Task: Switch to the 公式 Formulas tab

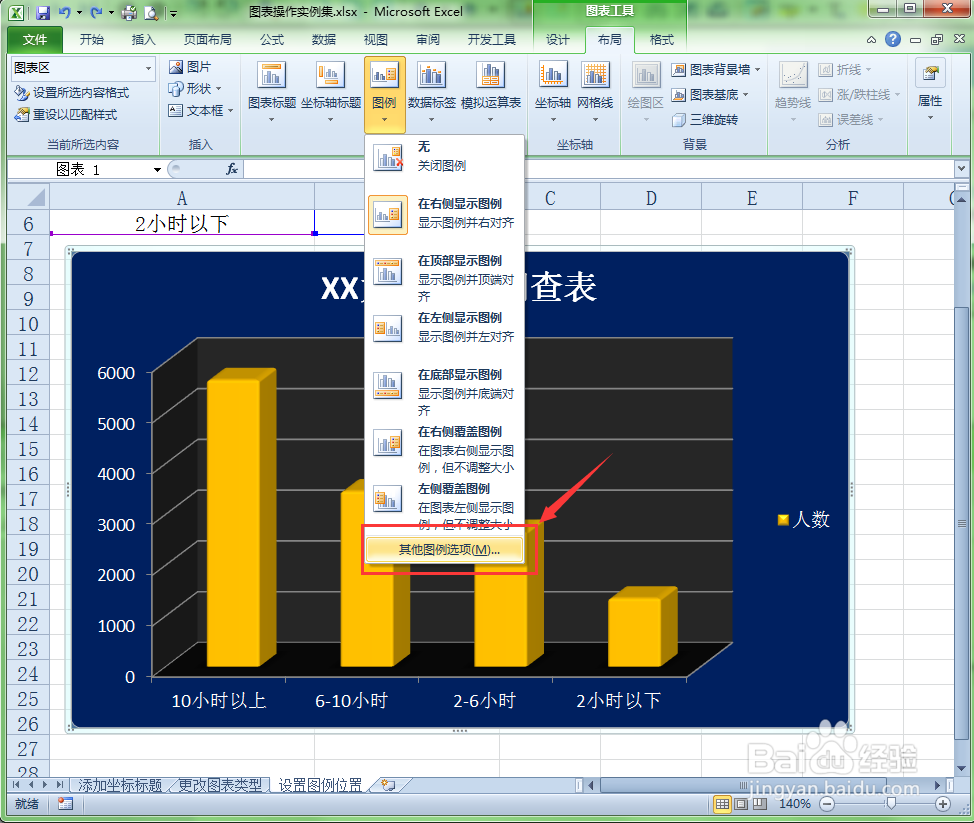Action: tap(271, 40)
